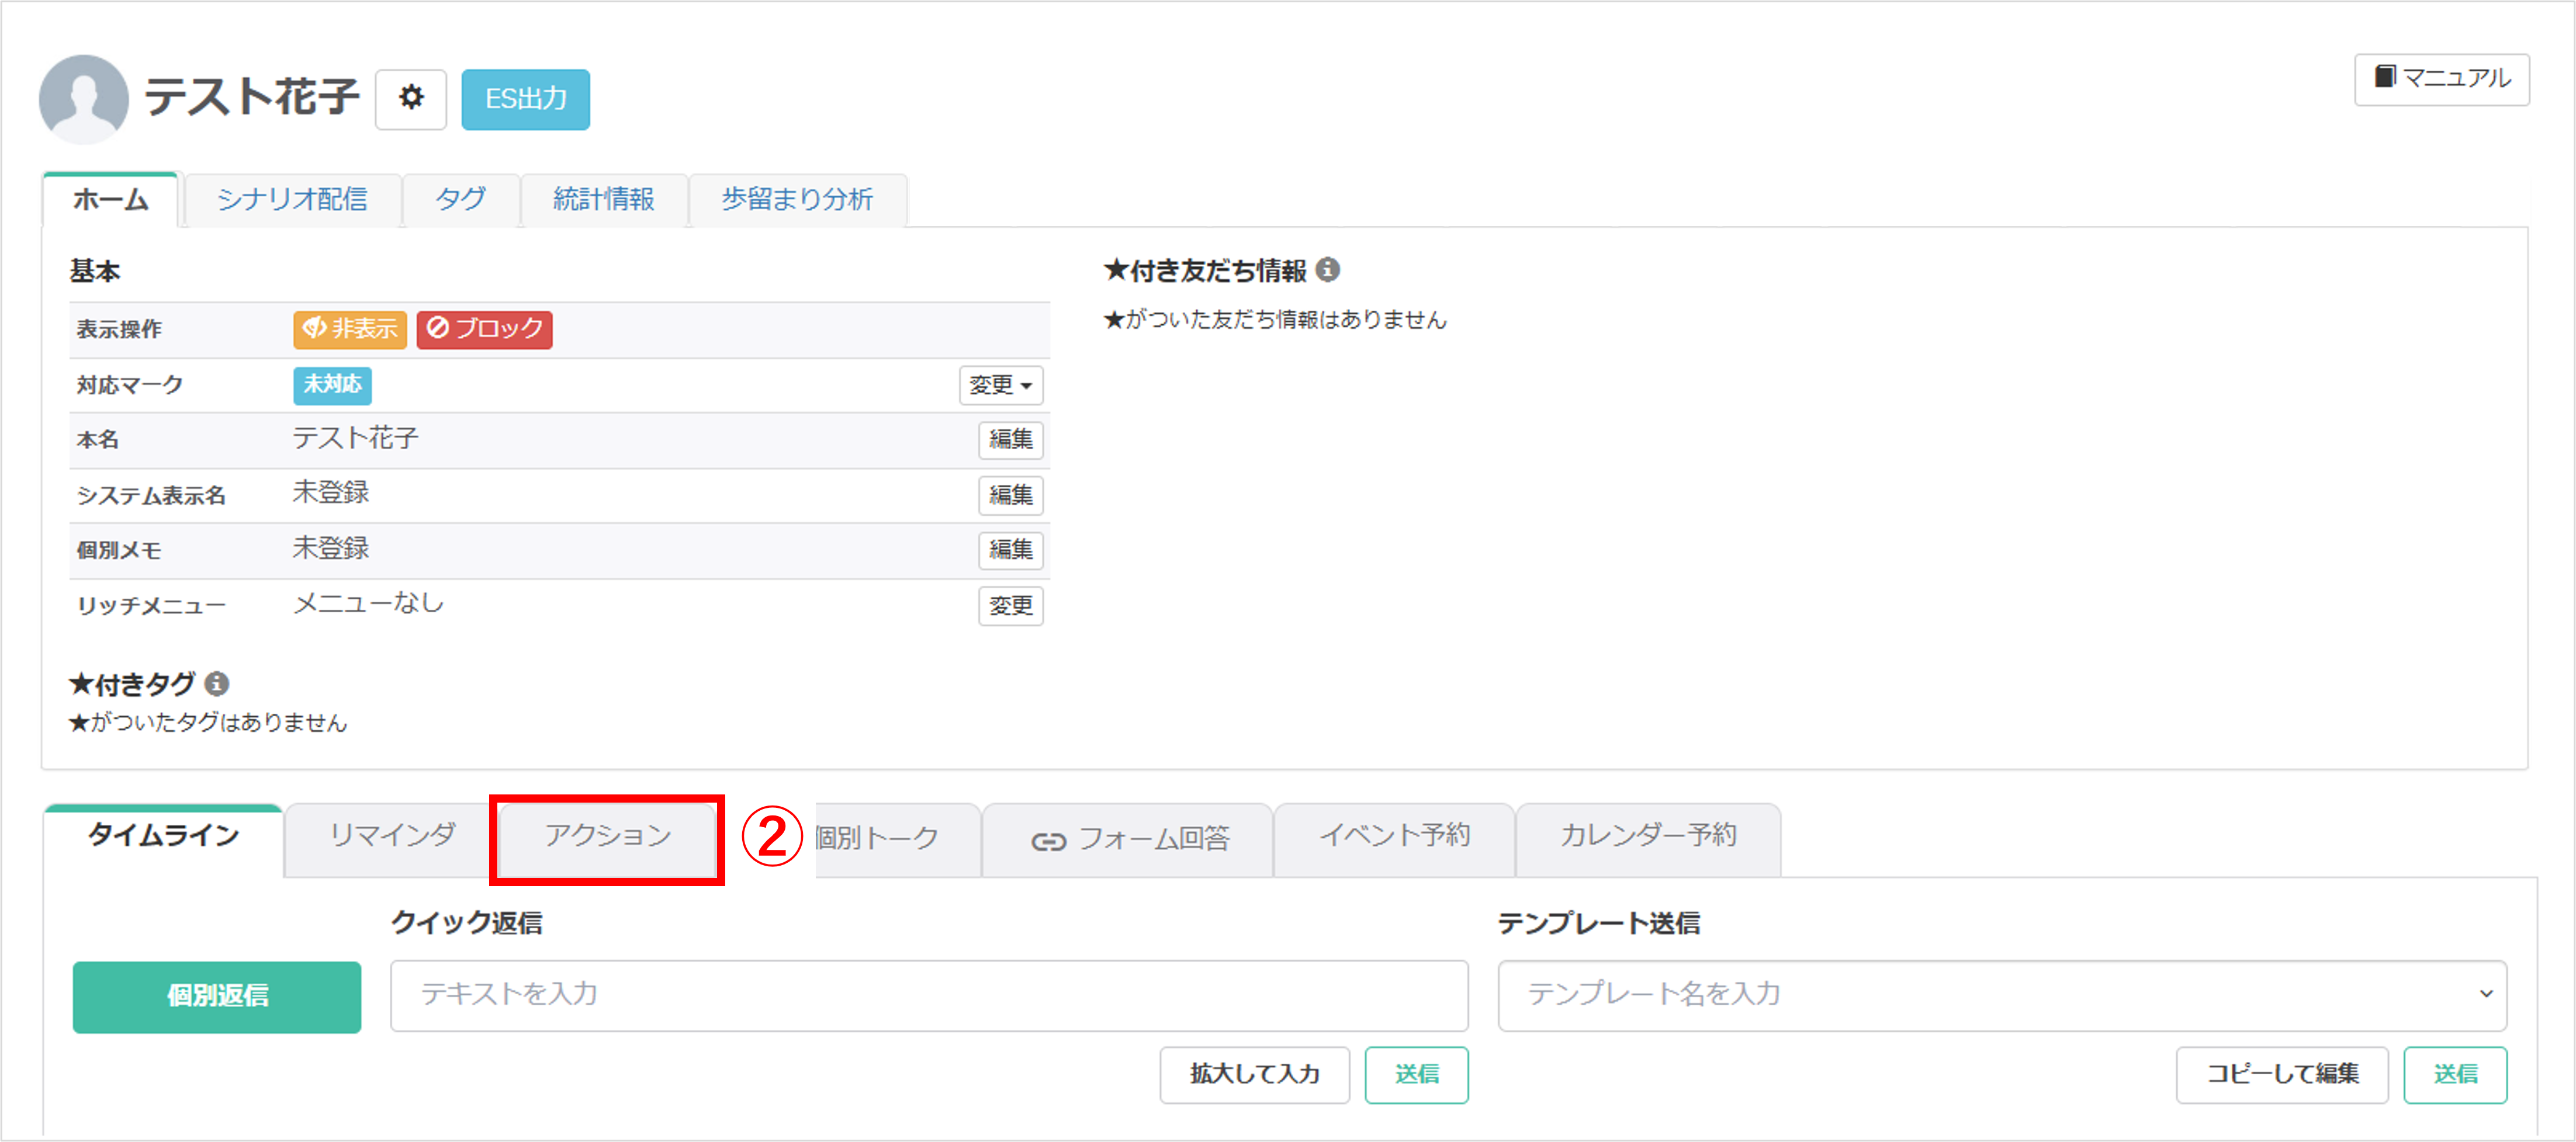The width and height of the screenshot is (2576, 1142).
Task: Open the 歩留まり分析 tab
Action: tap(797, 199)
